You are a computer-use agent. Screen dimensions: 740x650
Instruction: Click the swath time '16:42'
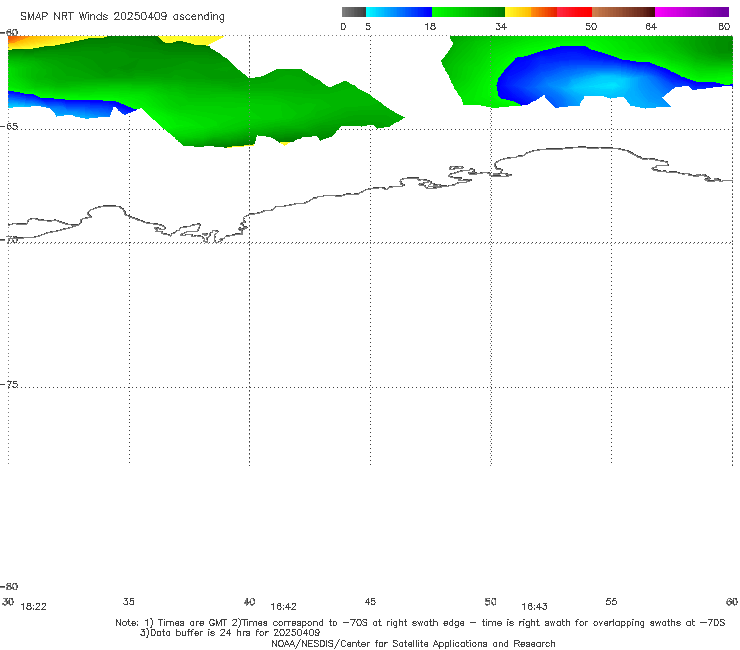pos(283,607)
